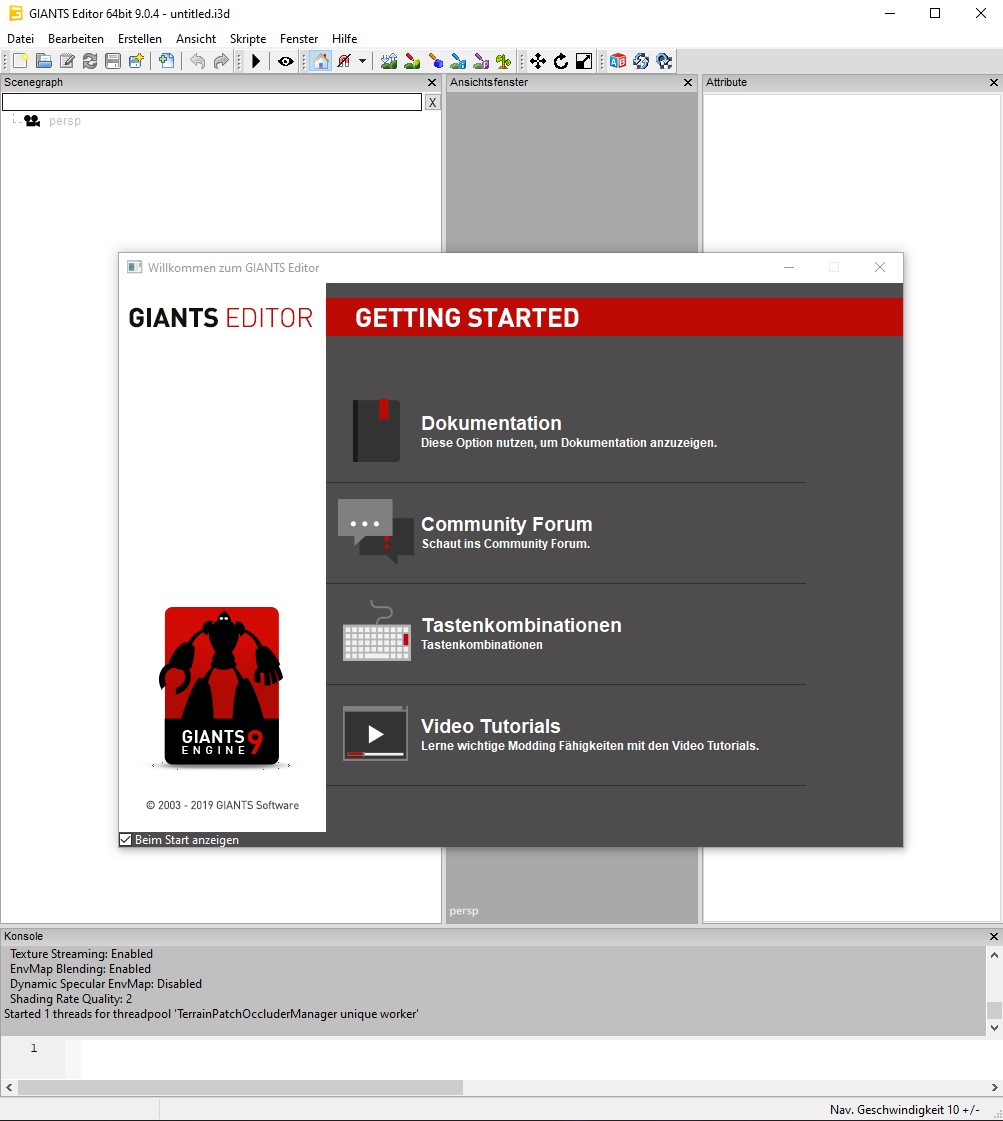Select the move/translate arrows tool

538,61
